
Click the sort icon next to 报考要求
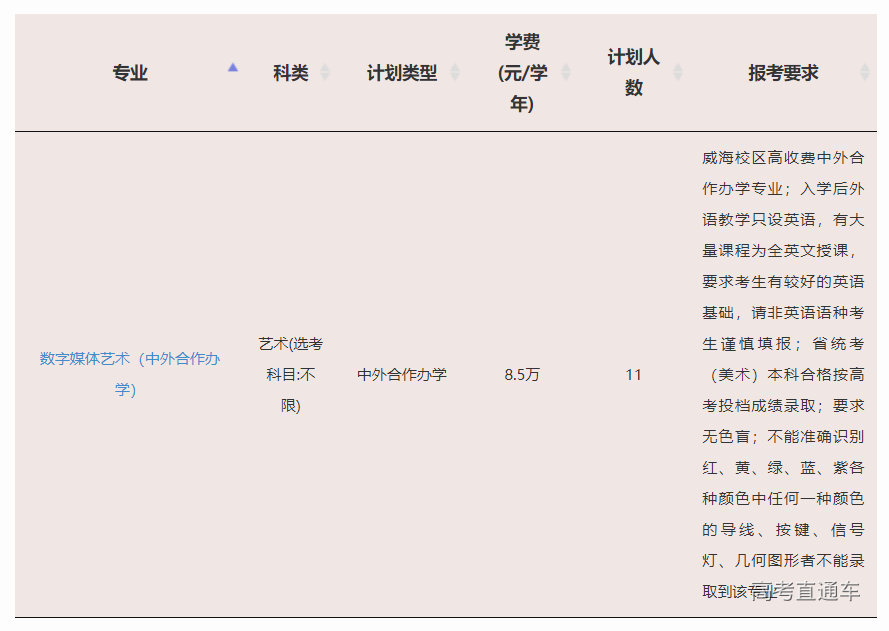coord(865,73)
